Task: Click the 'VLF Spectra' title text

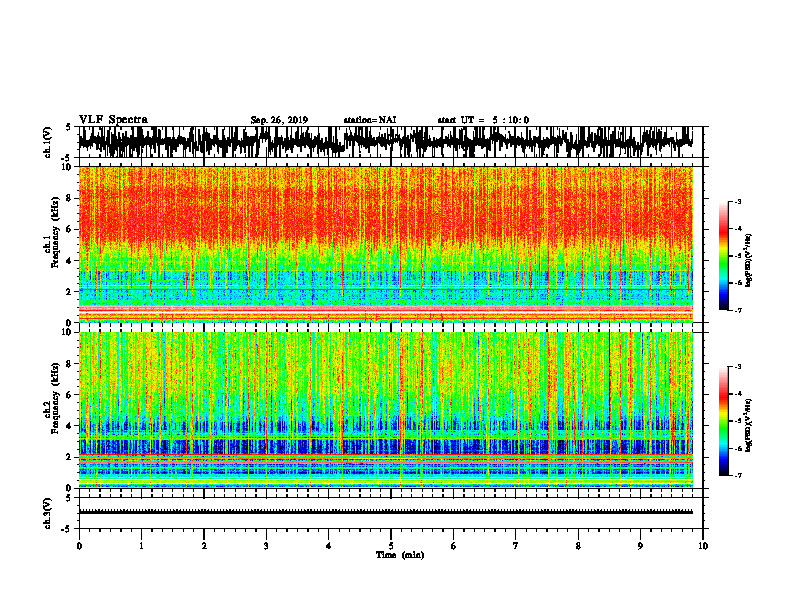Action: click(x=113, y=120)
